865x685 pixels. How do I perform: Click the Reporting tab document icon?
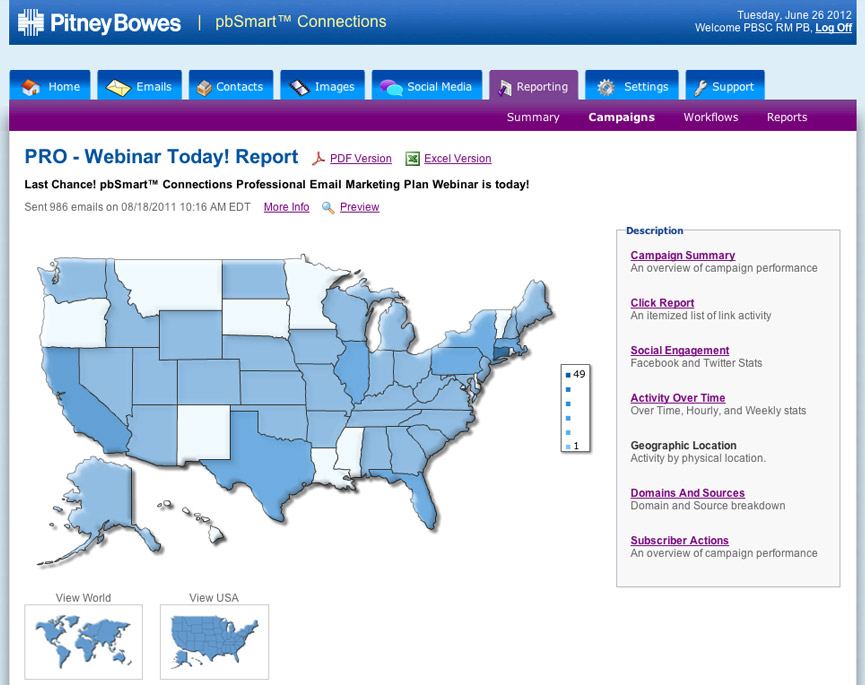tap(505, 88)
